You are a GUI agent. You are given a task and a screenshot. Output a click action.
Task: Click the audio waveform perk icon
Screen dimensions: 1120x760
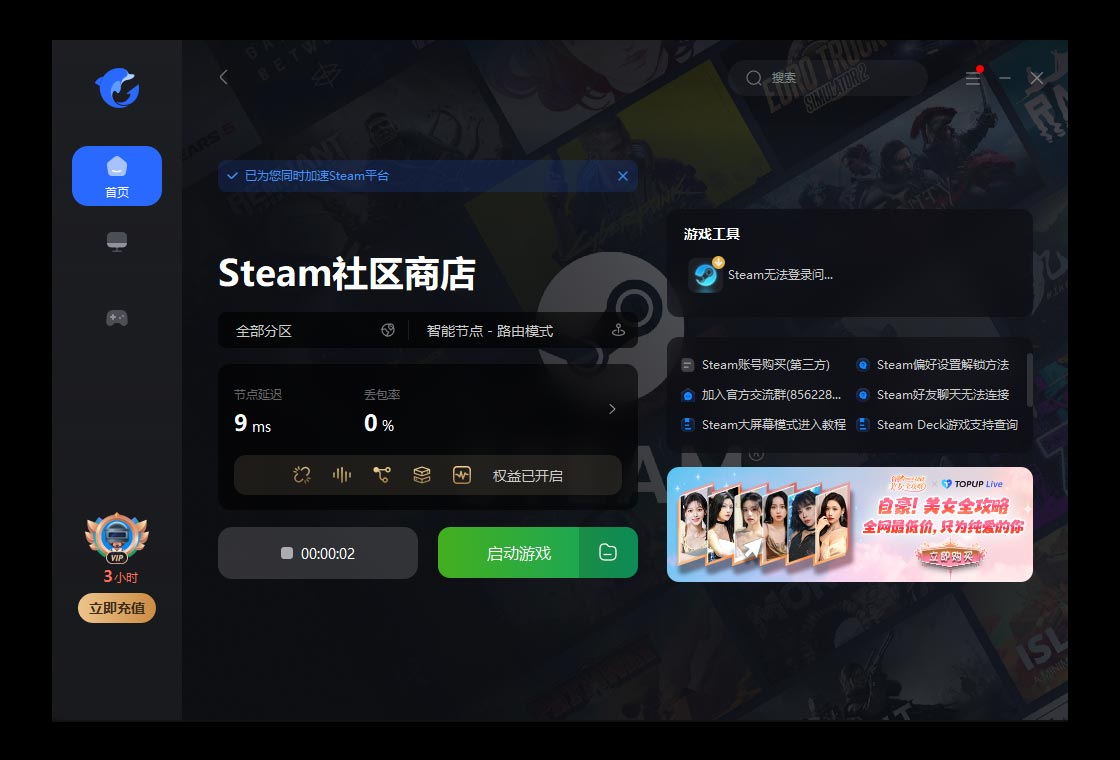[x=342, y=475]
